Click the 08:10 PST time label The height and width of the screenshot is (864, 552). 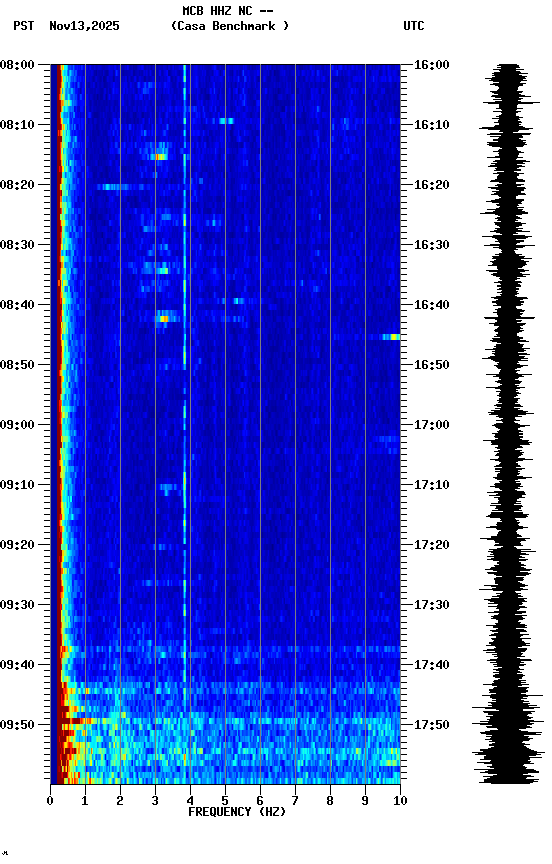[x=17, y=125]
